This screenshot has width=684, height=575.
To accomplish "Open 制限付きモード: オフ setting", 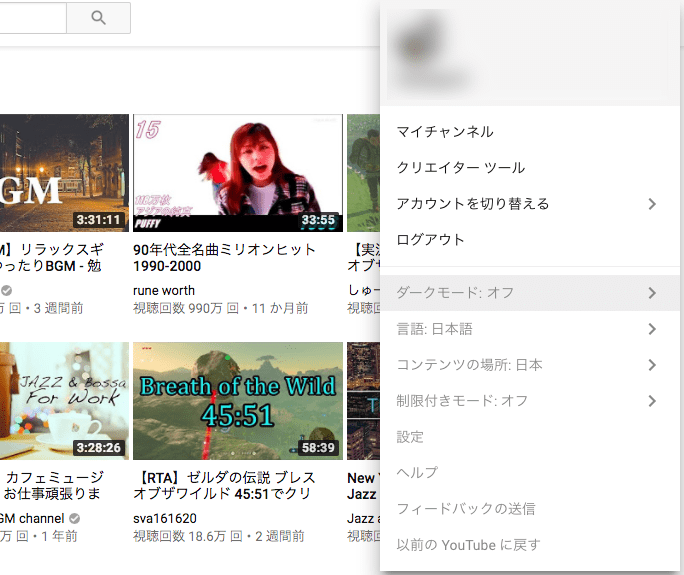I will point(530,401).
